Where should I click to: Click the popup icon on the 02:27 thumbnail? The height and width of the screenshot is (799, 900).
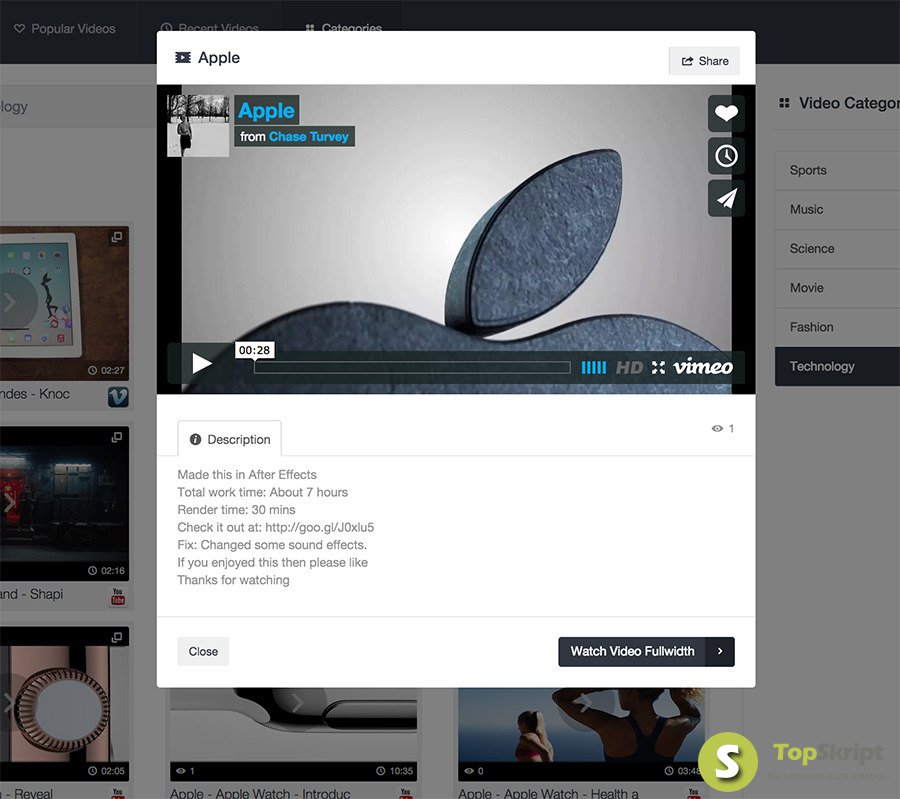tap(117, 237)
